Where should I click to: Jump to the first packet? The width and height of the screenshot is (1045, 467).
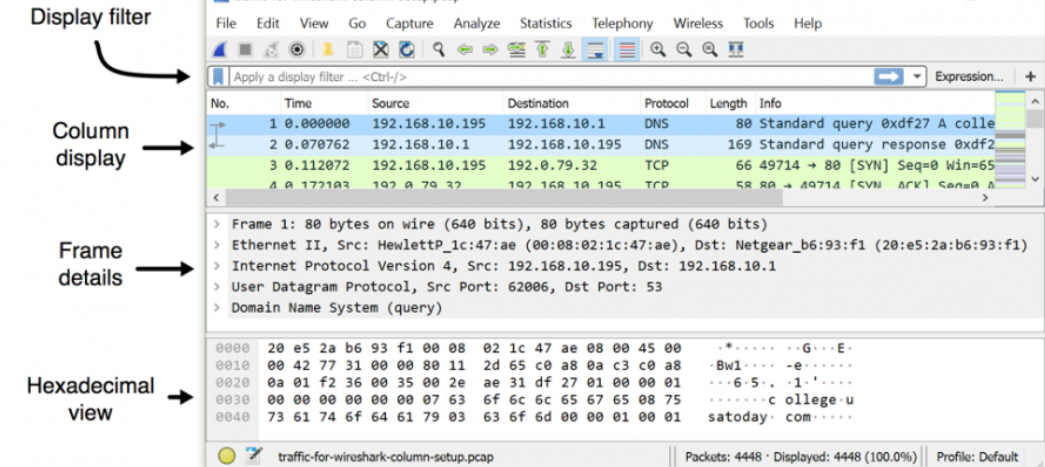(542, 50)
